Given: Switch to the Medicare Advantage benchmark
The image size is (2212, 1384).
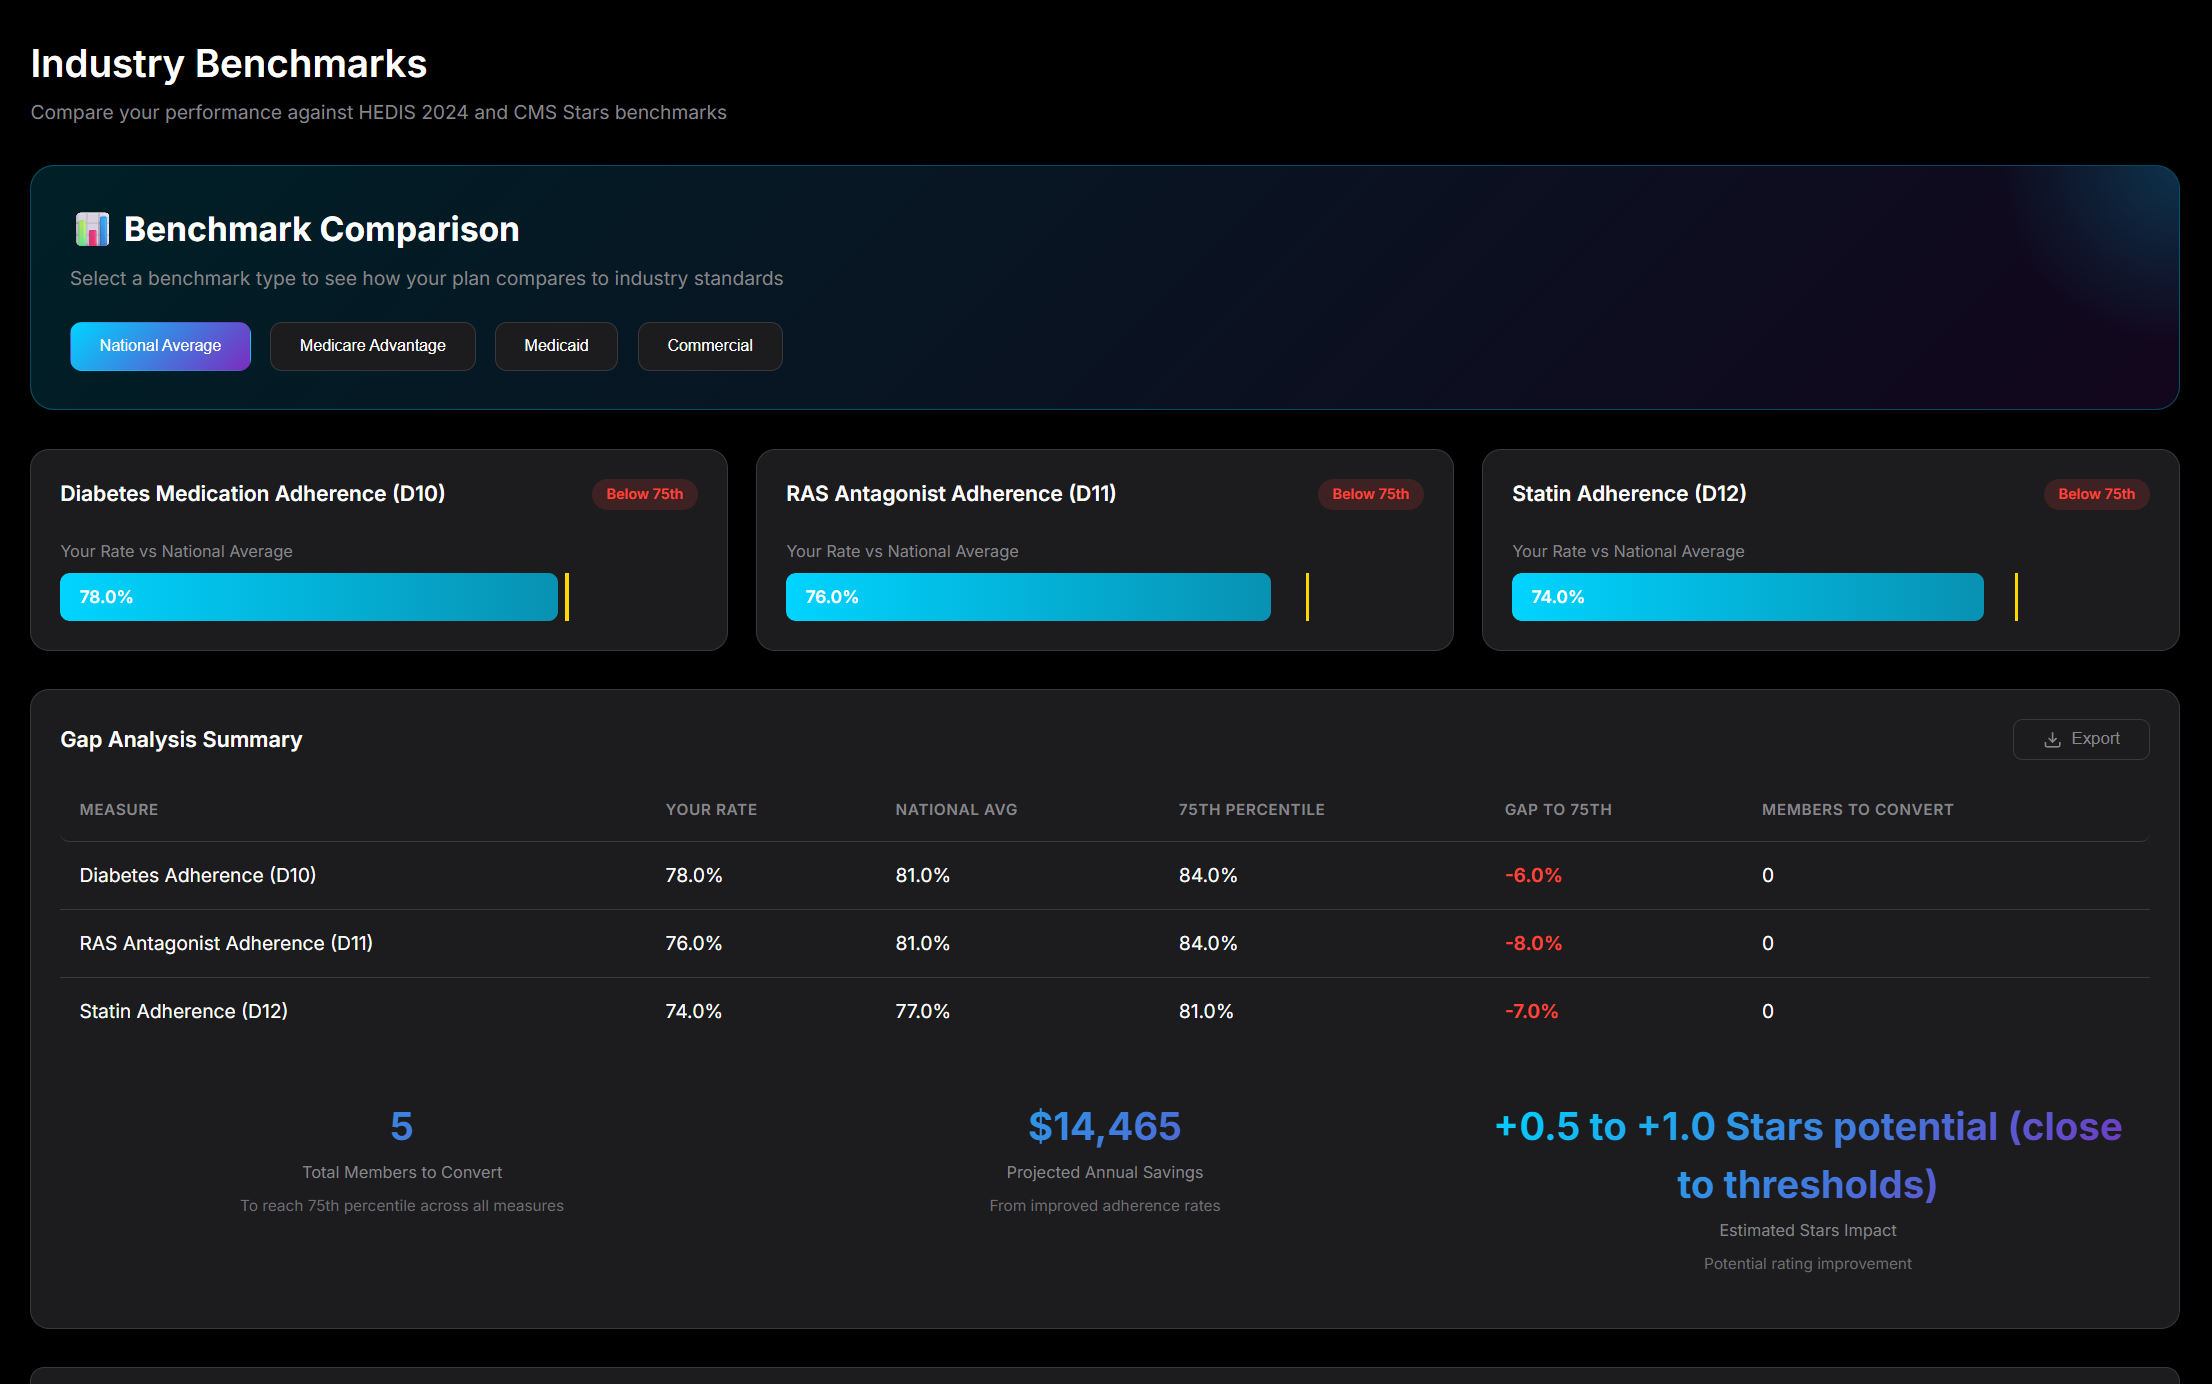Looking at the screenshot, I should (372, 346).
